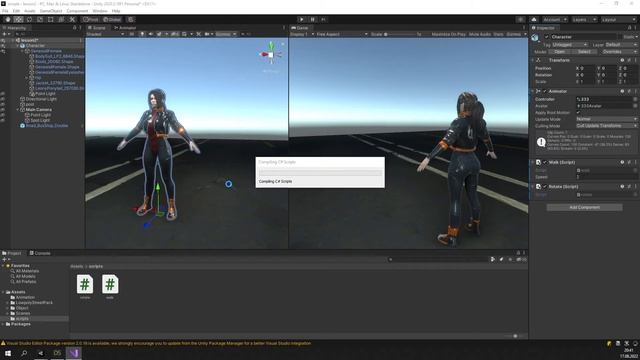Switch to the Console tab

point(40,253)
